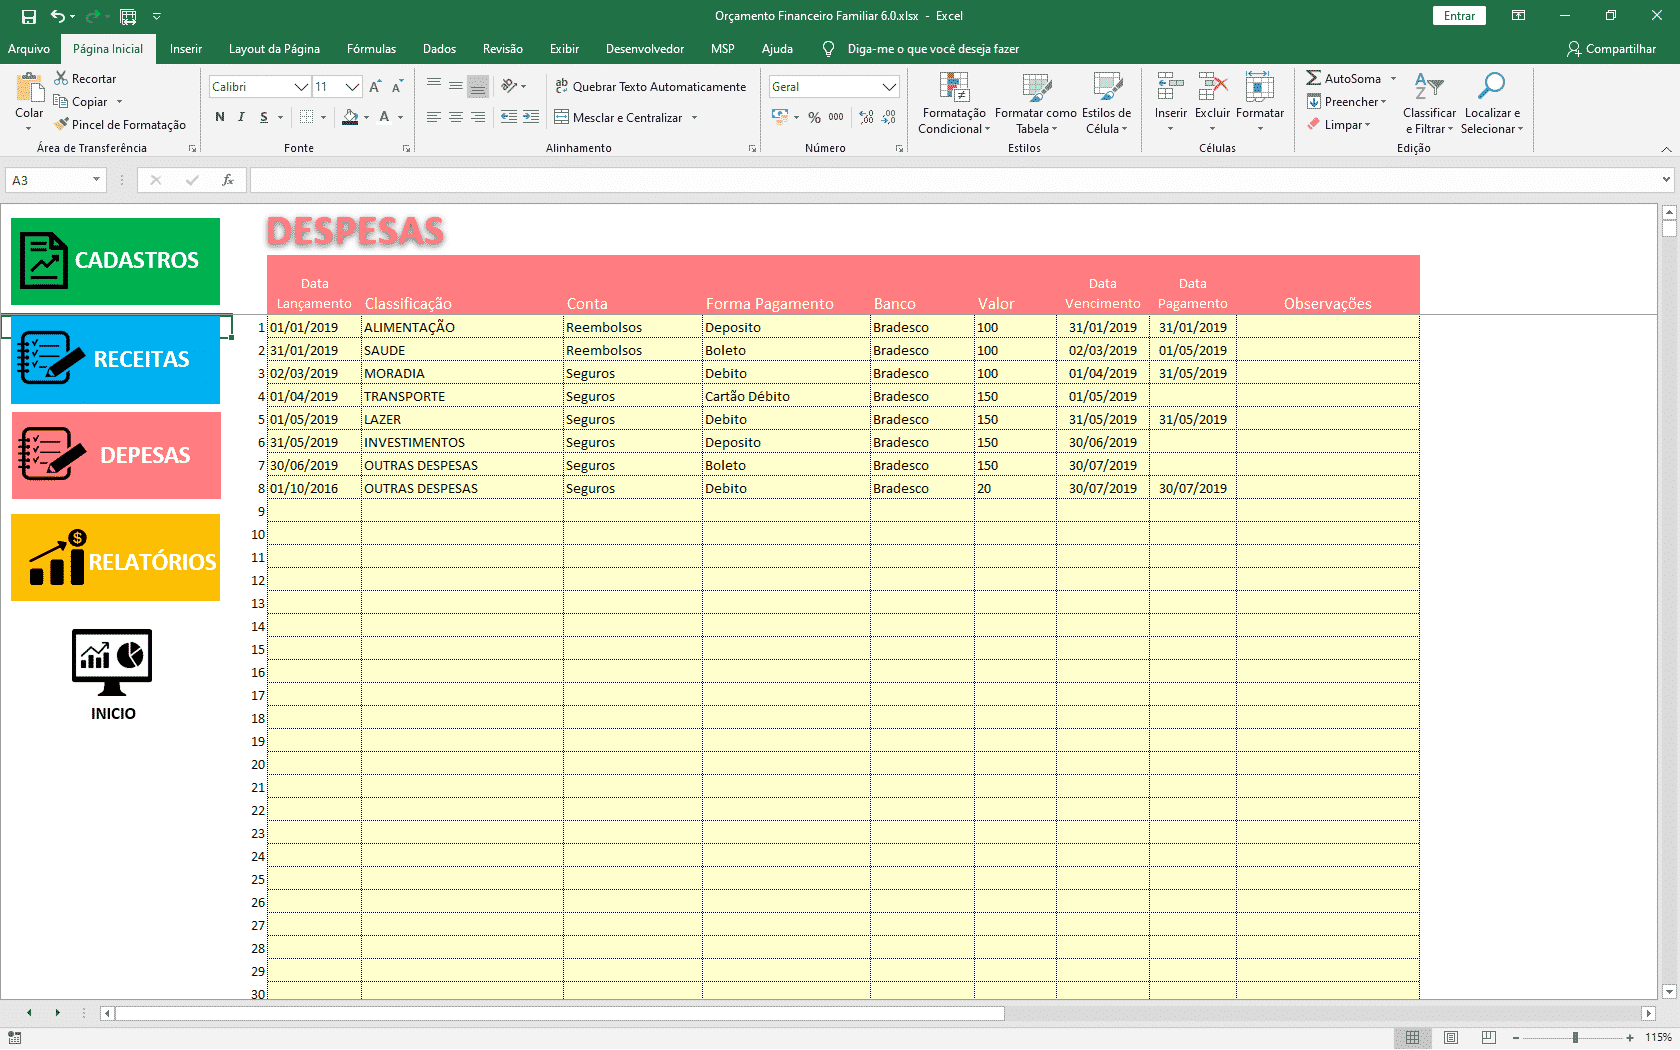
Task: Click Diga-me o que você deseja fazer
Action: pos(933,49)
